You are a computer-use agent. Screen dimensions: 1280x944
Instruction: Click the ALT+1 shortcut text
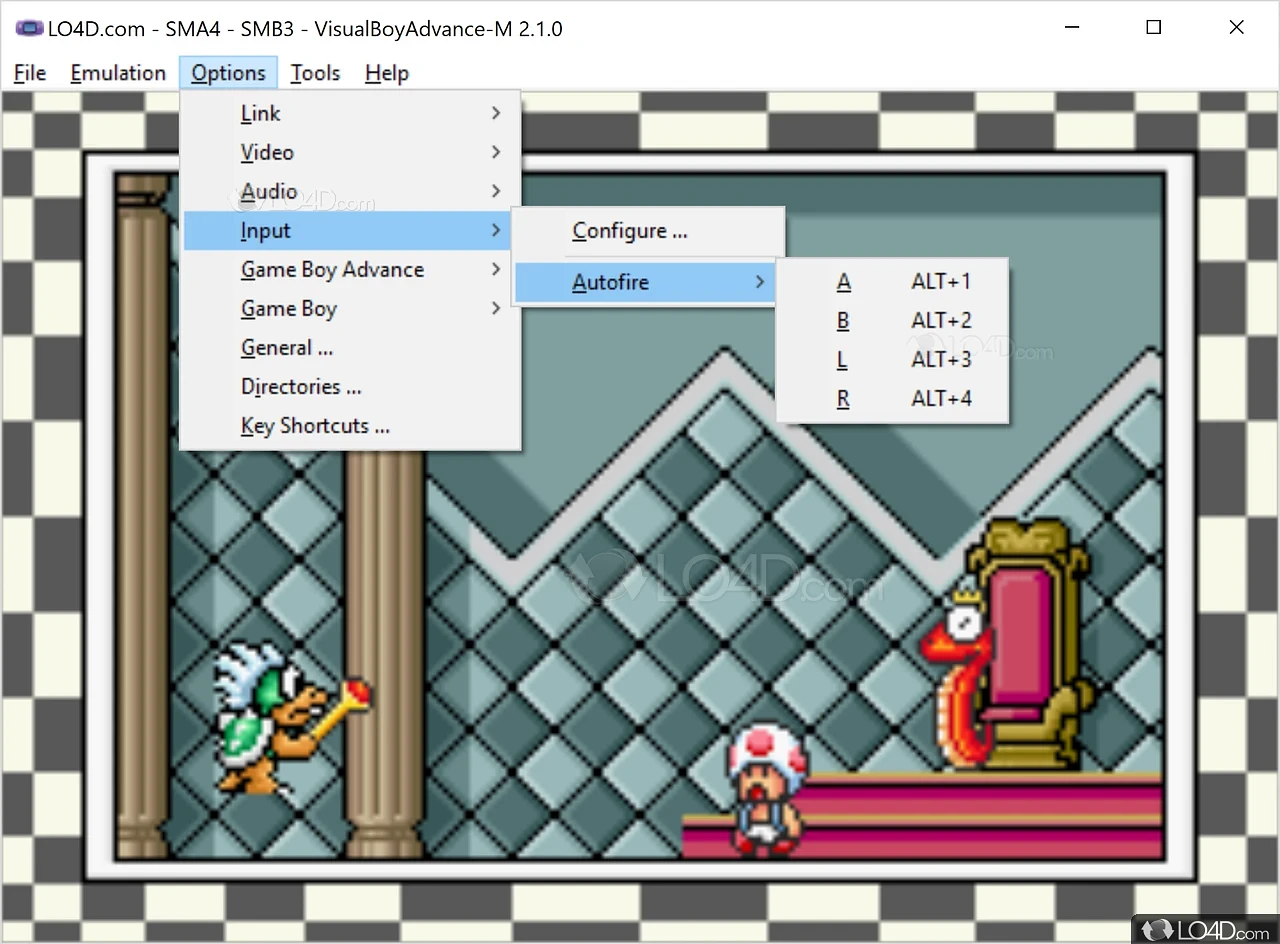click(x=941, y=282)
